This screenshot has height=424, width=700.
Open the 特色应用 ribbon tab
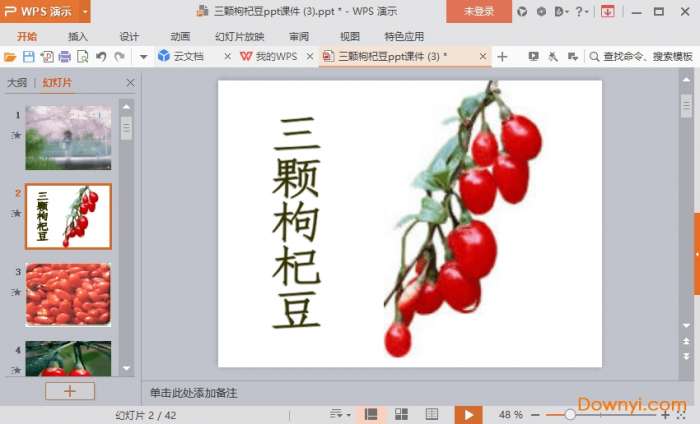tap(404, 37)
